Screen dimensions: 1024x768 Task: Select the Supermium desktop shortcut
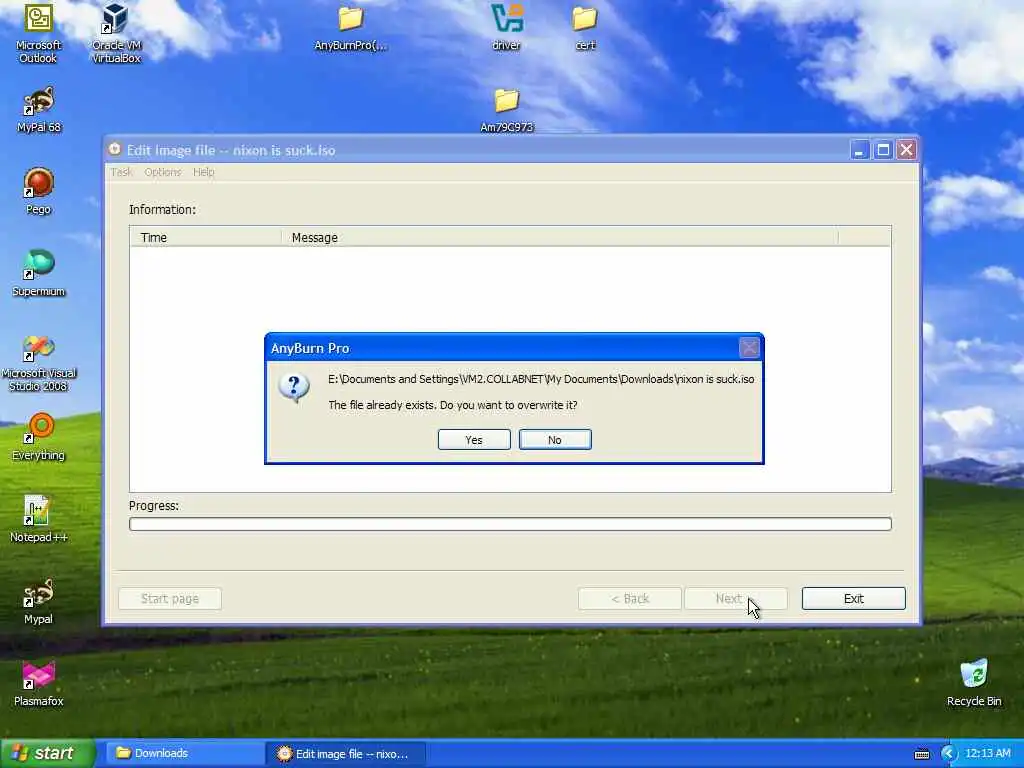coord(39,274)
